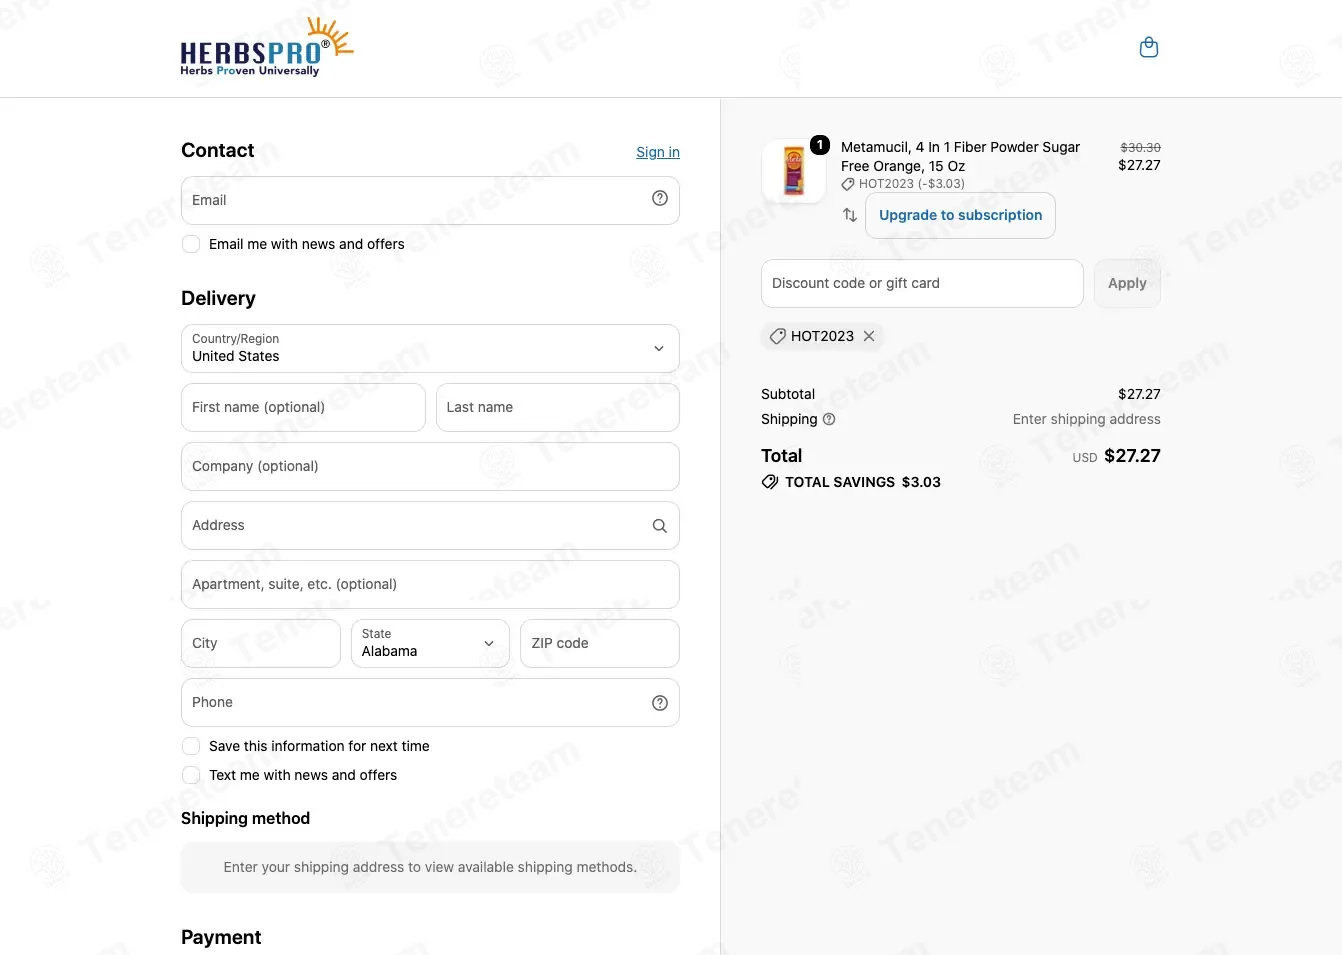Focus the Last name field
The height and width of the screenshot is (955, 1342).
pyautogui.click(x=558, y=407)
